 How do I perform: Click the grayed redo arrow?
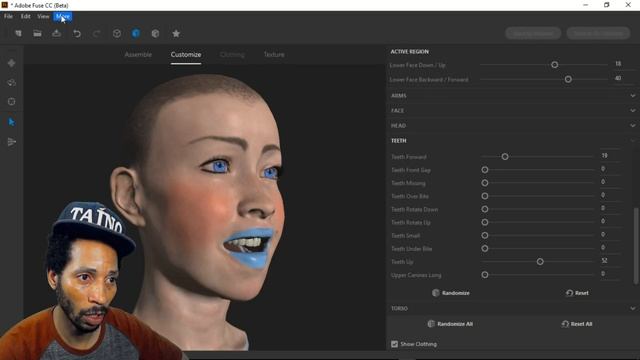(x=96, y=33)
